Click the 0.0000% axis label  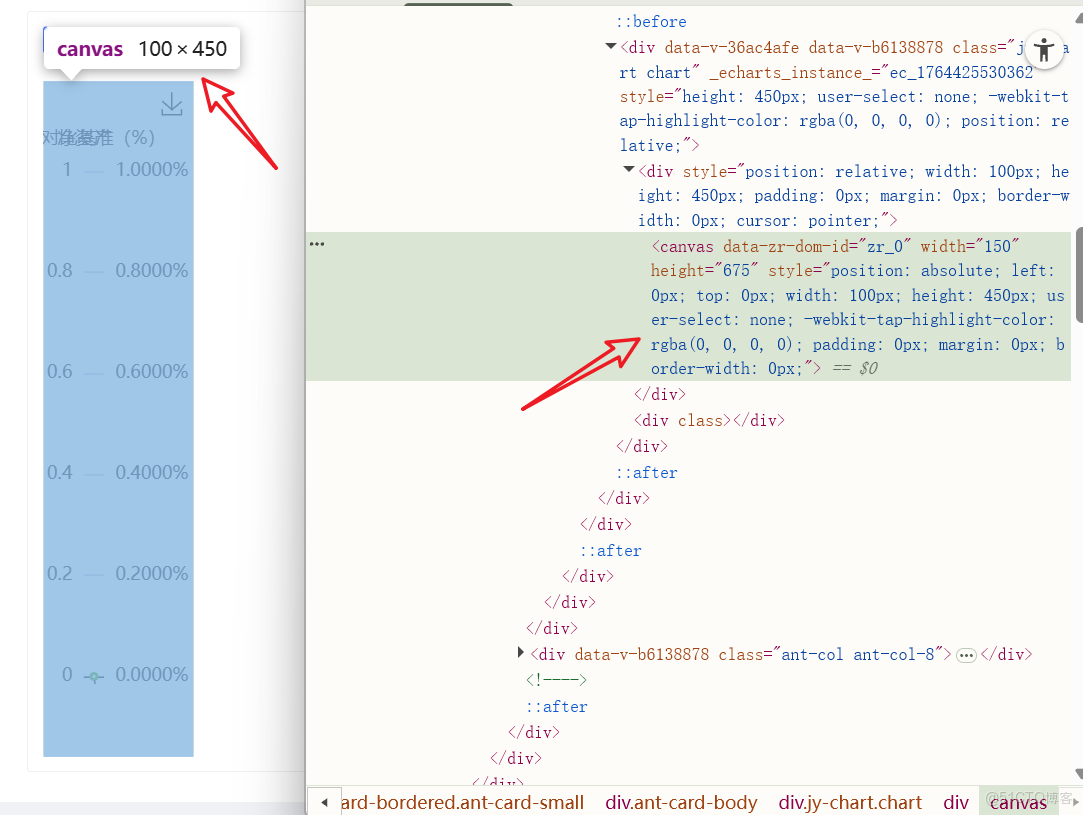152,674
